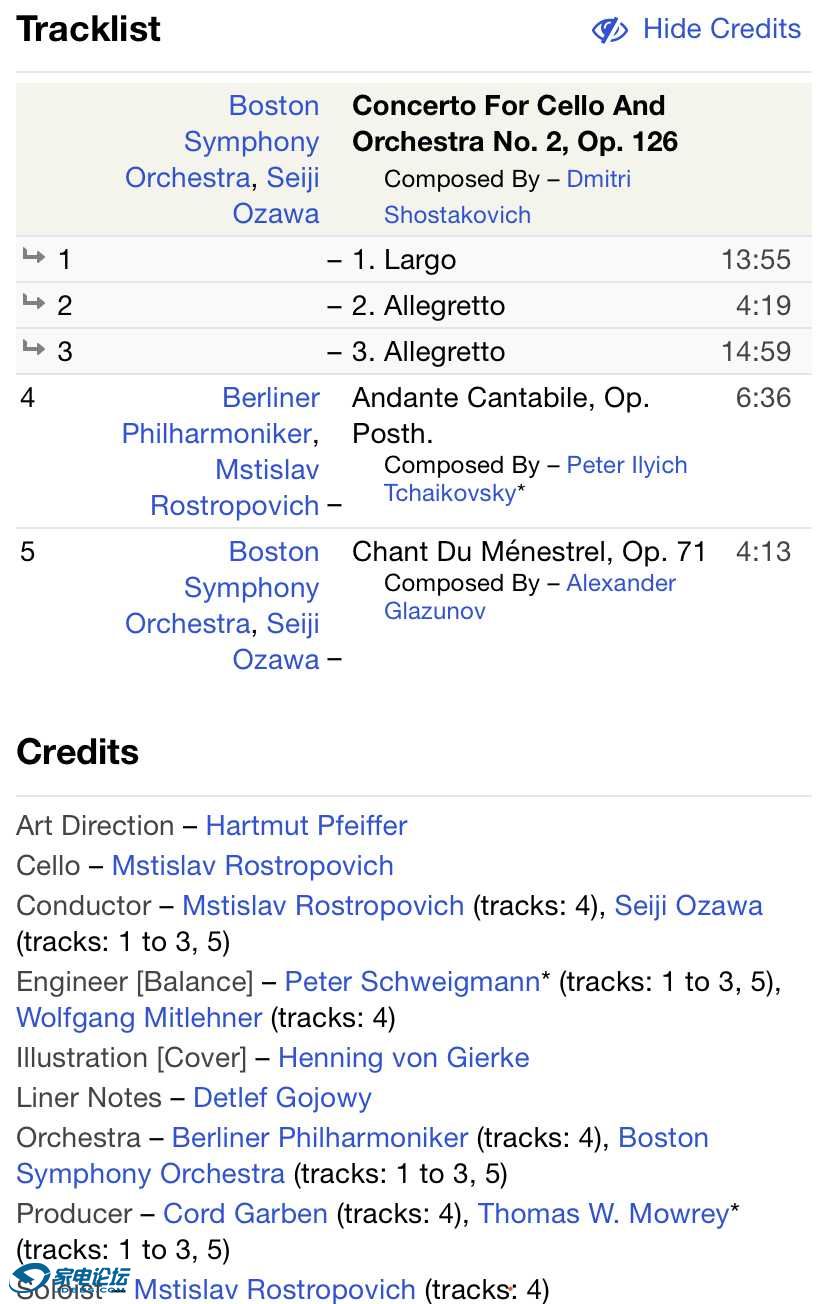Open Hartmut Pfeiffer art direction credit

306,826
